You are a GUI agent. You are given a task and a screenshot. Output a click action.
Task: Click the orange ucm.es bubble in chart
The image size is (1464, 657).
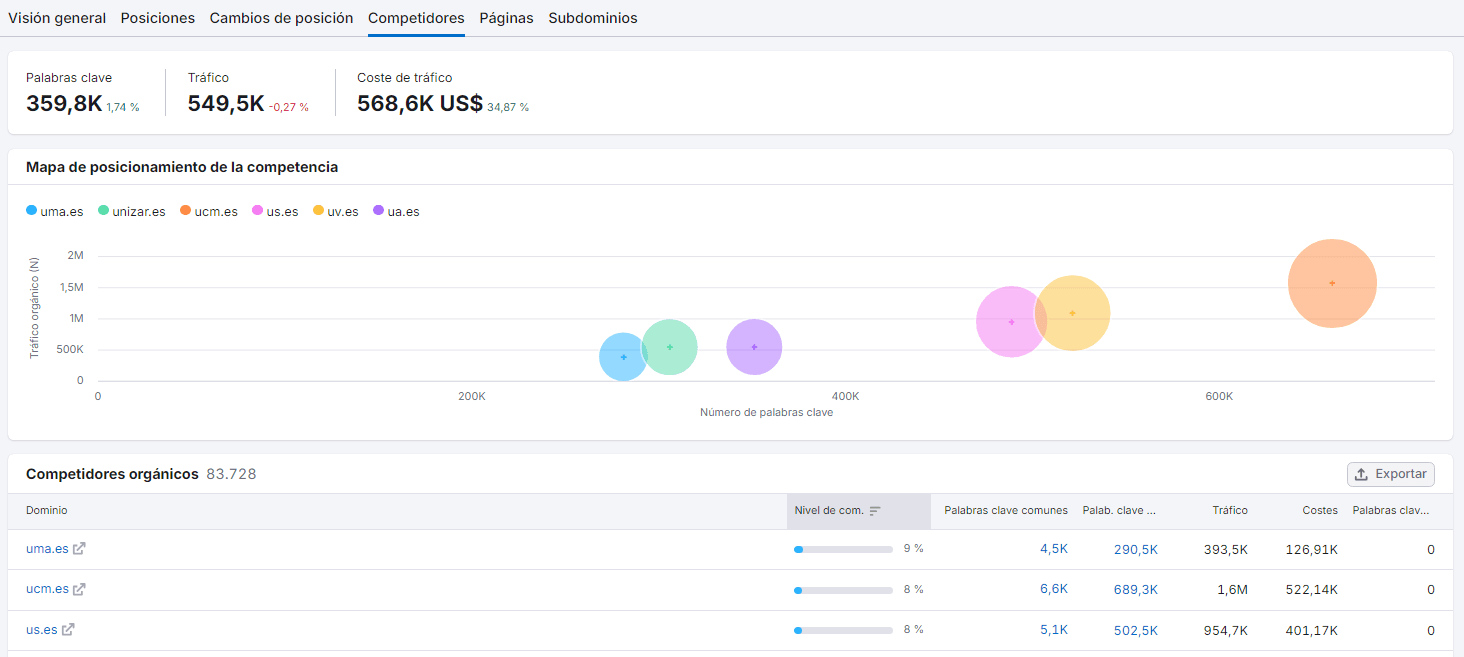point(1332,283)
